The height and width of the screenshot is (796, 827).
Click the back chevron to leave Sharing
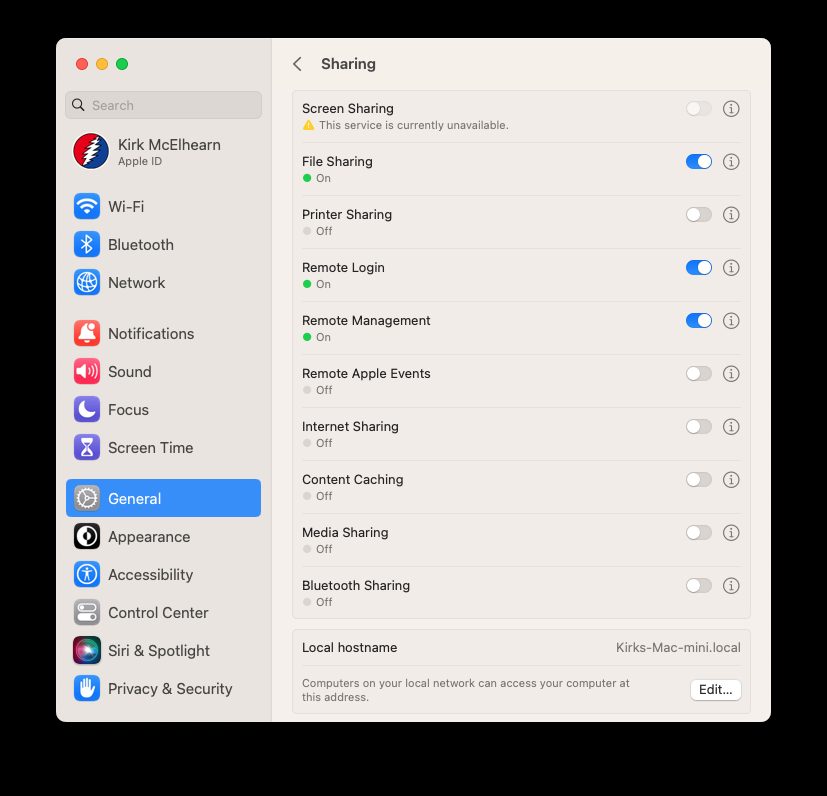297,63
